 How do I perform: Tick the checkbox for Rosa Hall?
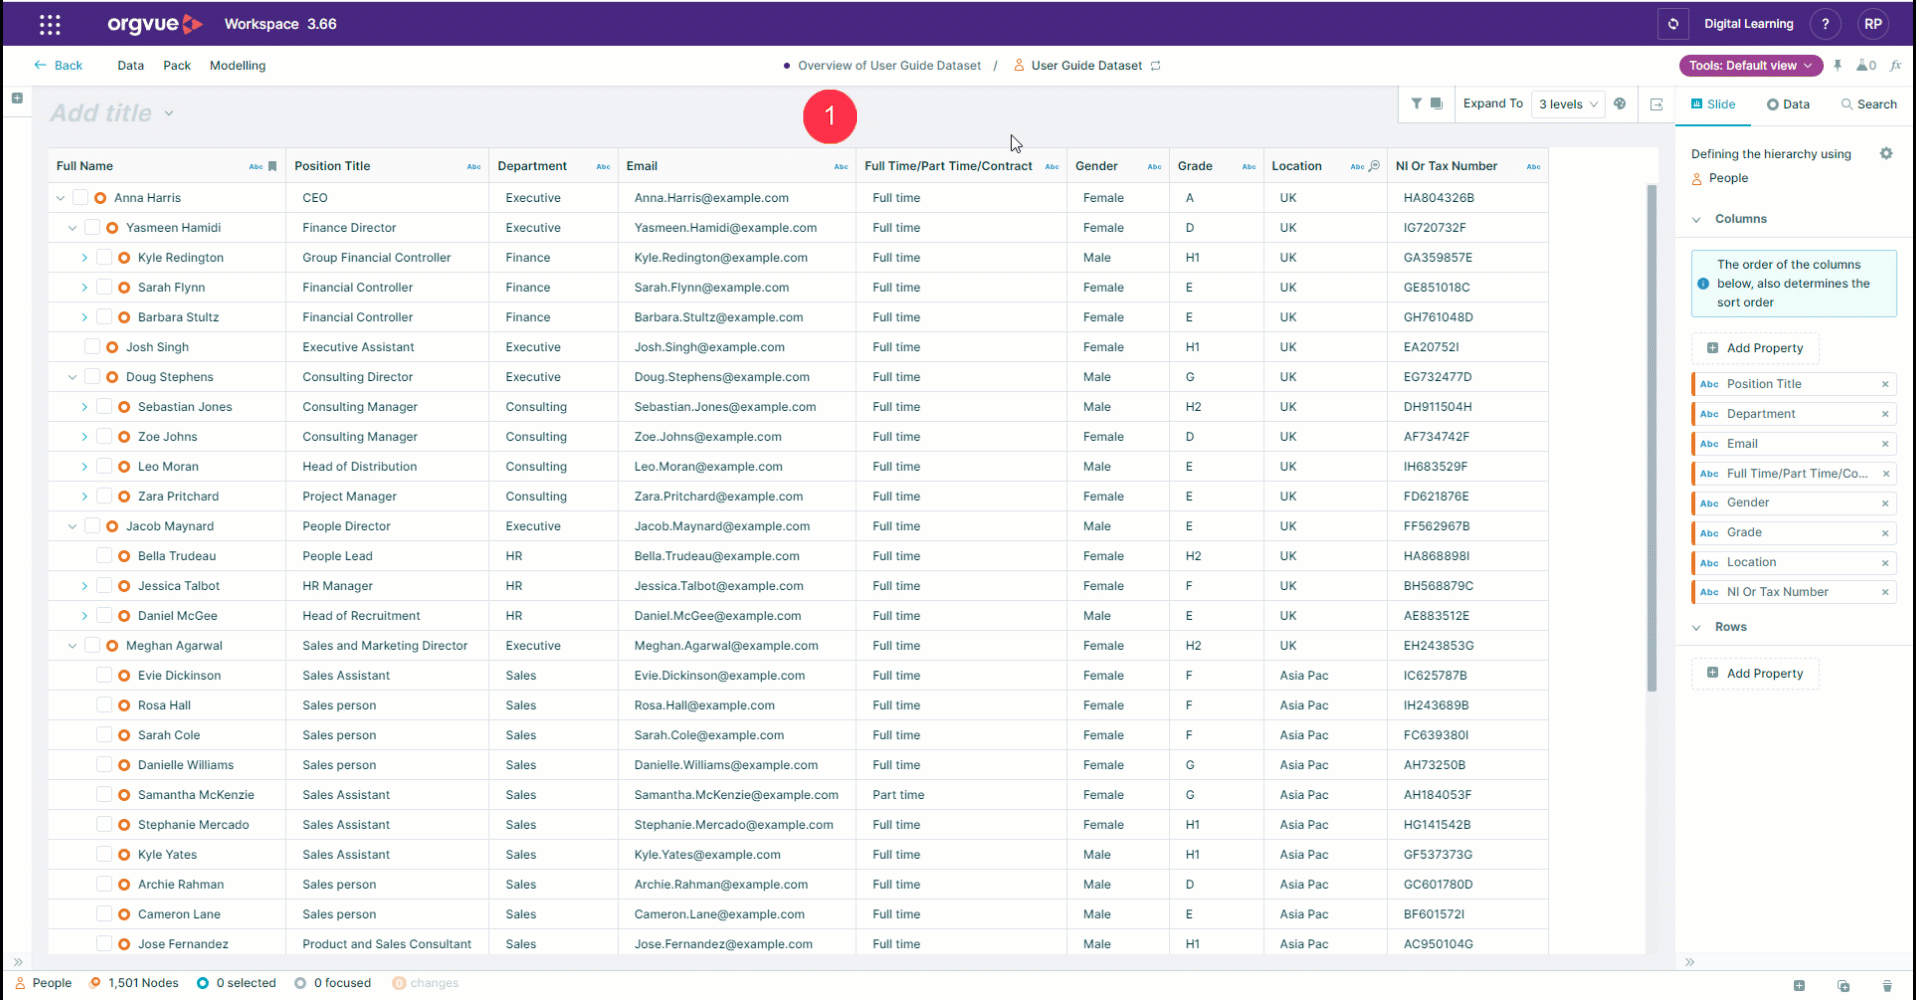[104, 705]
